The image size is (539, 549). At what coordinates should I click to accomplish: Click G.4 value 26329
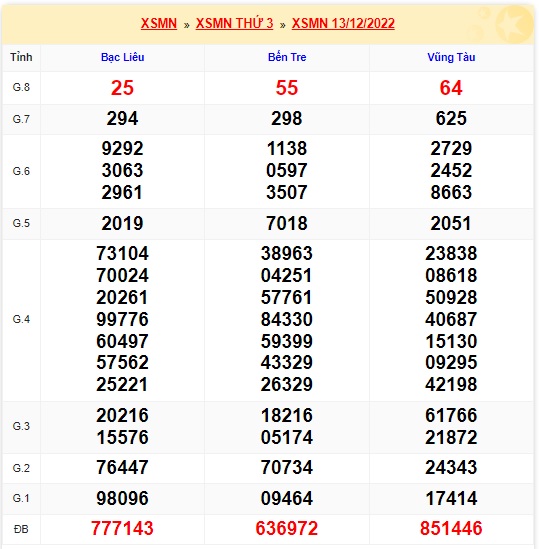287,384
